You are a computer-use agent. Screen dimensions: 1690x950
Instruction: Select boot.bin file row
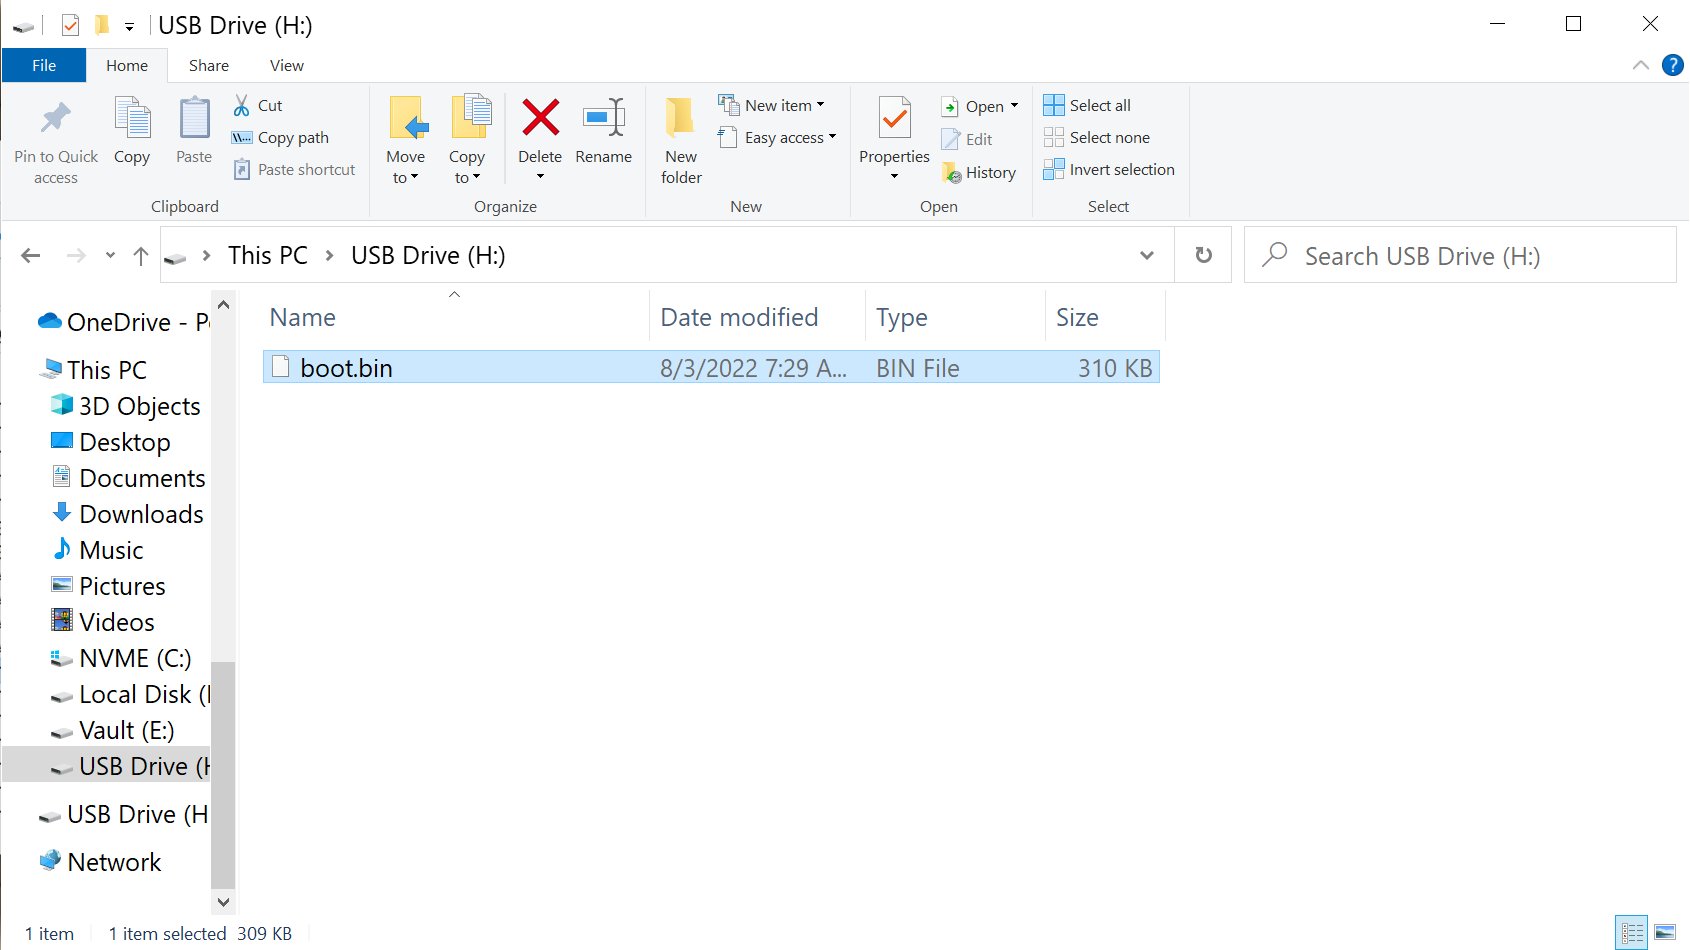click(x=711, y=367)
